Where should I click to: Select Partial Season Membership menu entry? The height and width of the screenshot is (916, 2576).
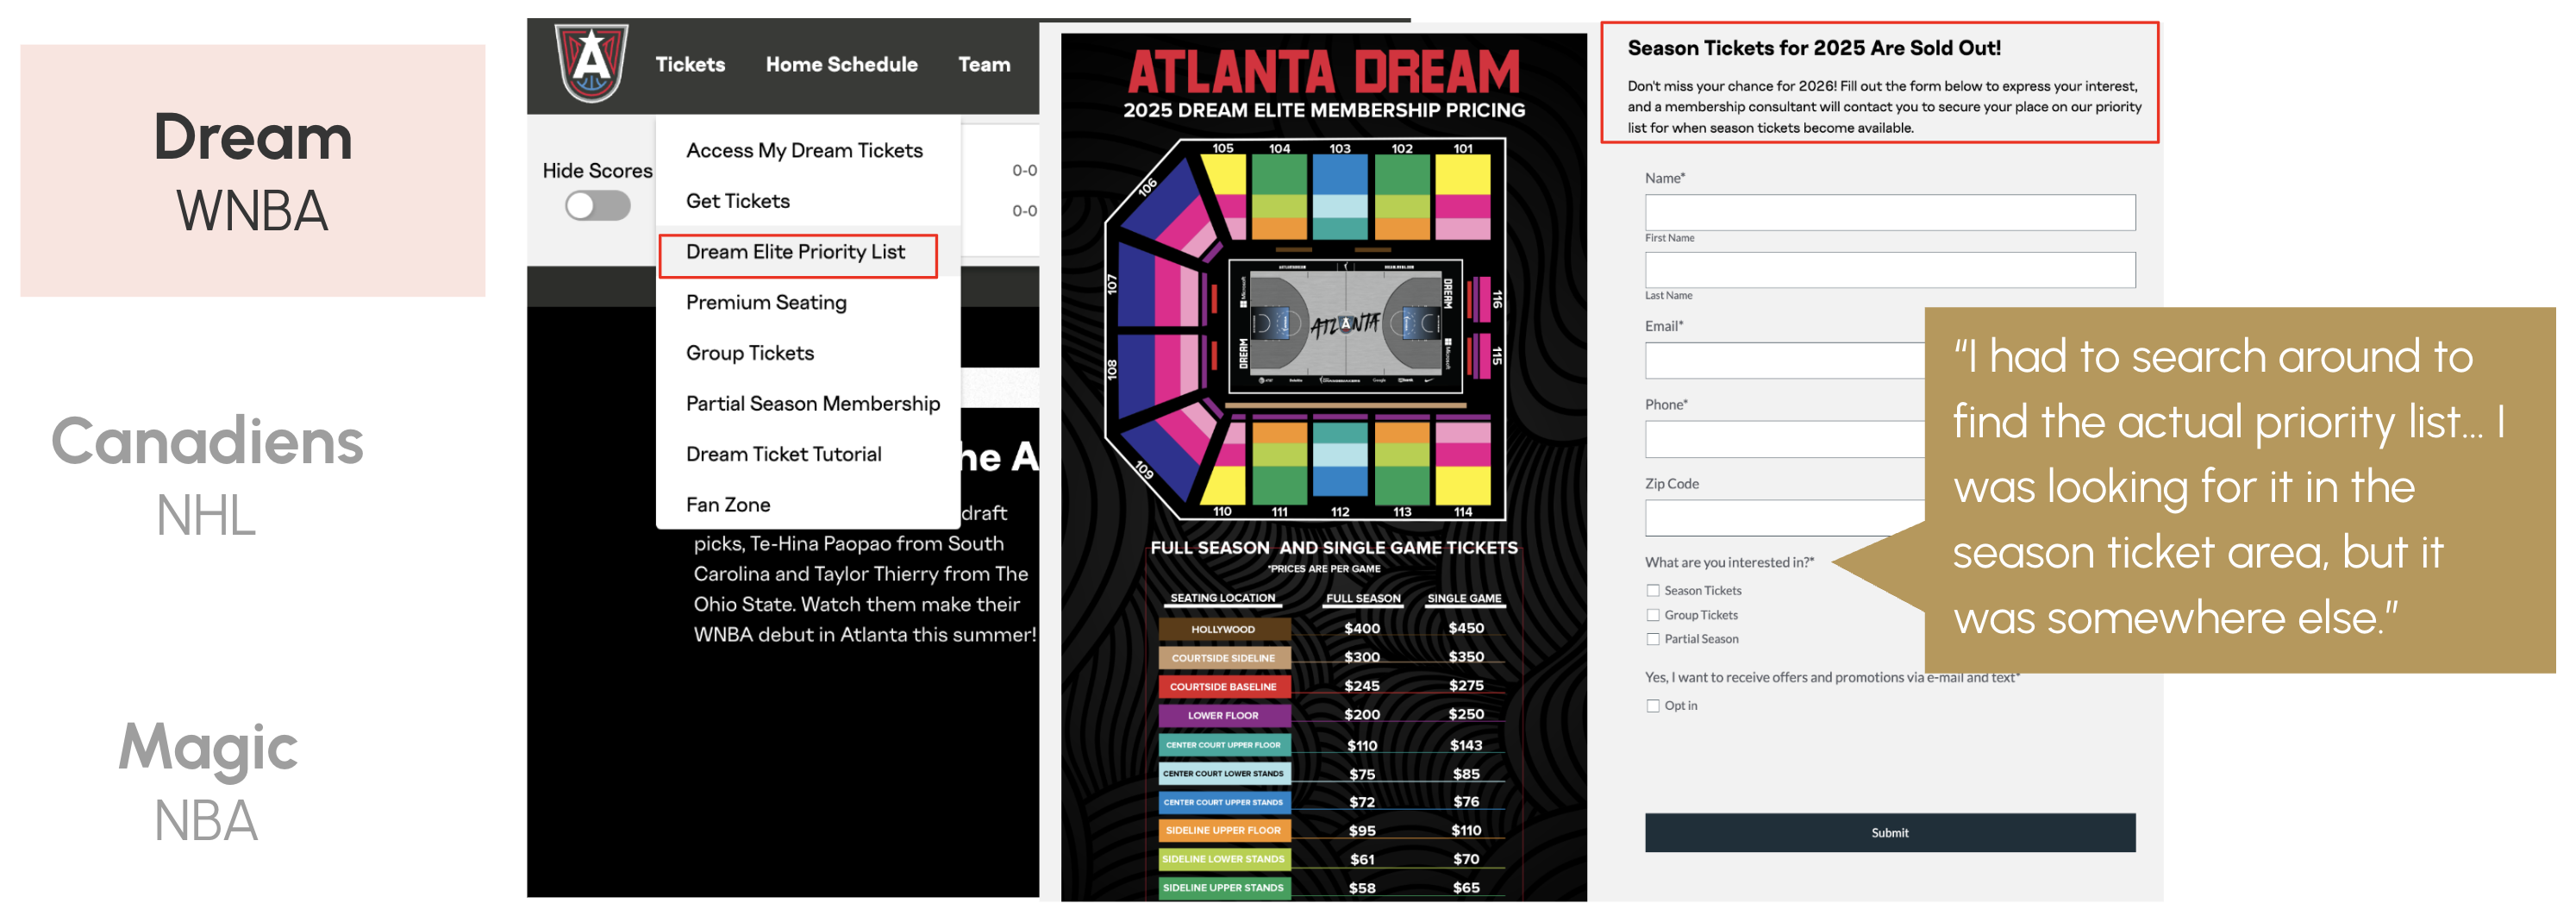[812, 404]
